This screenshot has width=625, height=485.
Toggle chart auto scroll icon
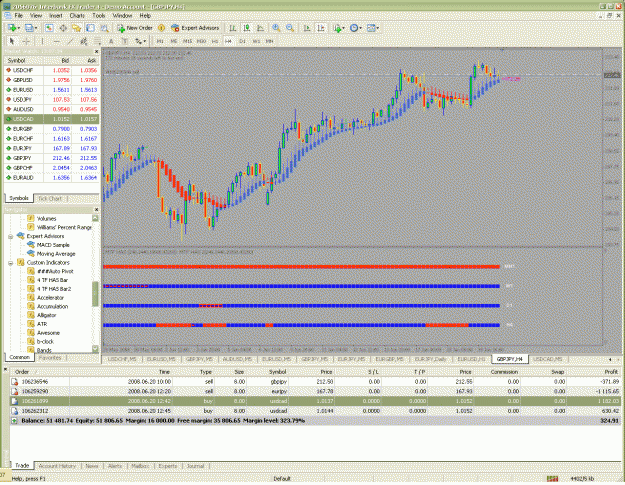[x=307, y=28]
